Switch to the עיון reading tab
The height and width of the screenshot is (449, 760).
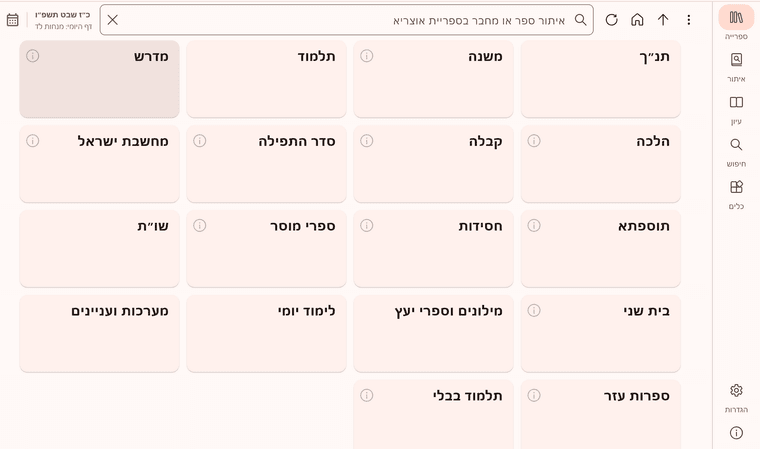736,108
